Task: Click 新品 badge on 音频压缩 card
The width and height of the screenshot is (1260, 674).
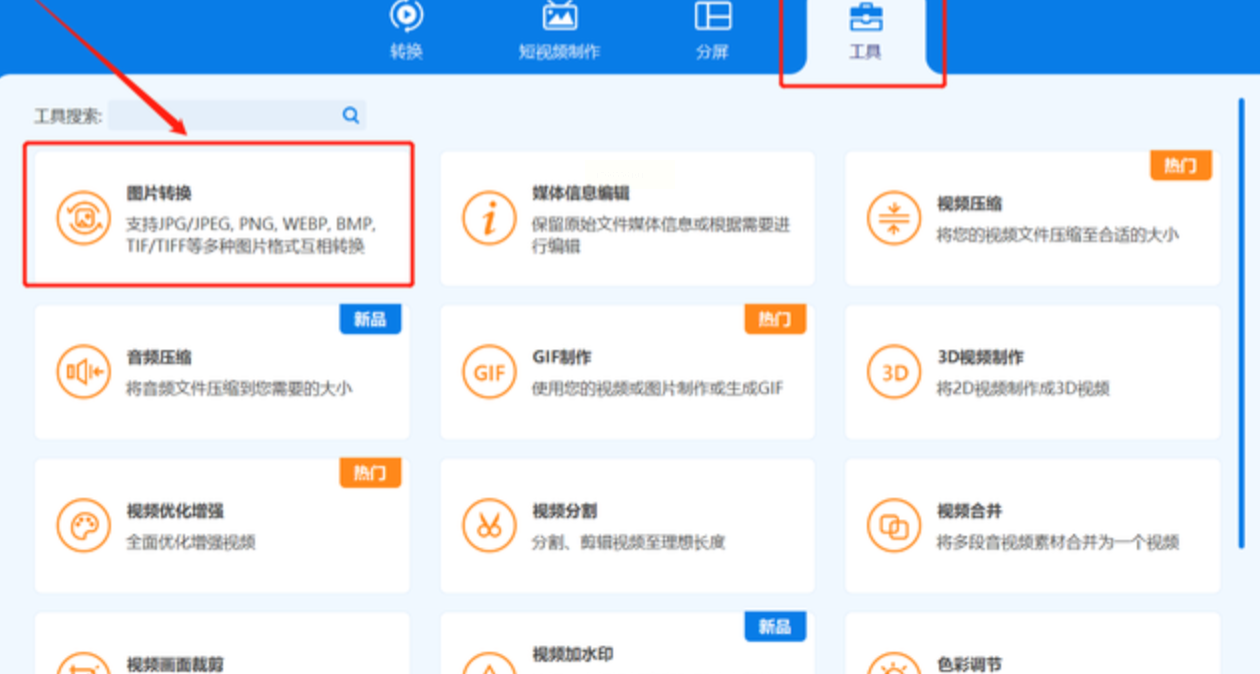Action: pos(370,320)
